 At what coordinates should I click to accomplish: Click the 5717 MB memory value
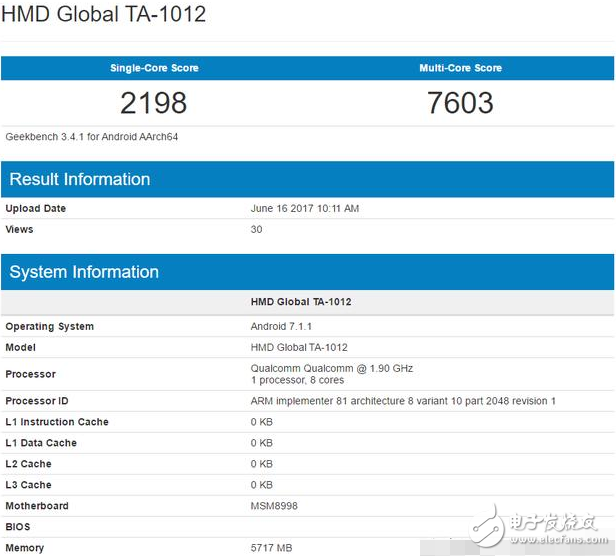[271, 548]
